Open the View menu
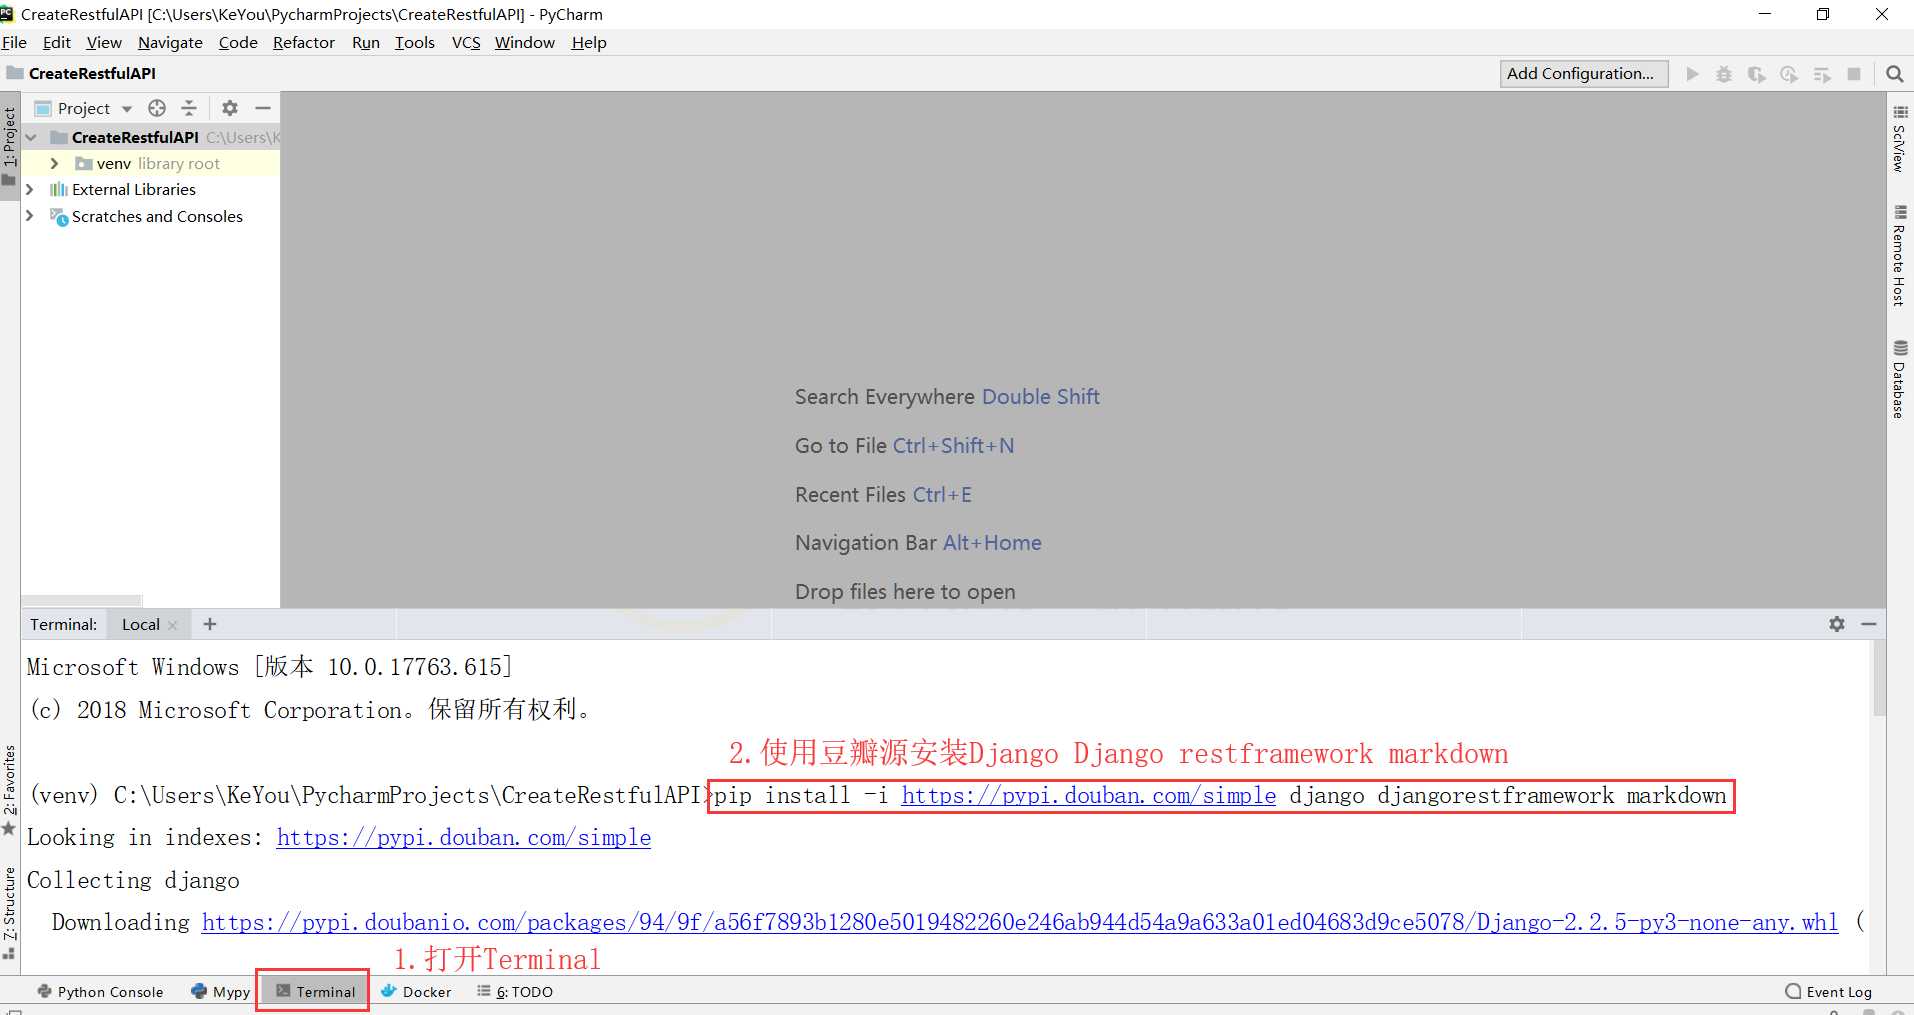The width and height of the screenshot is (1914, 1015). coord(104,42)
